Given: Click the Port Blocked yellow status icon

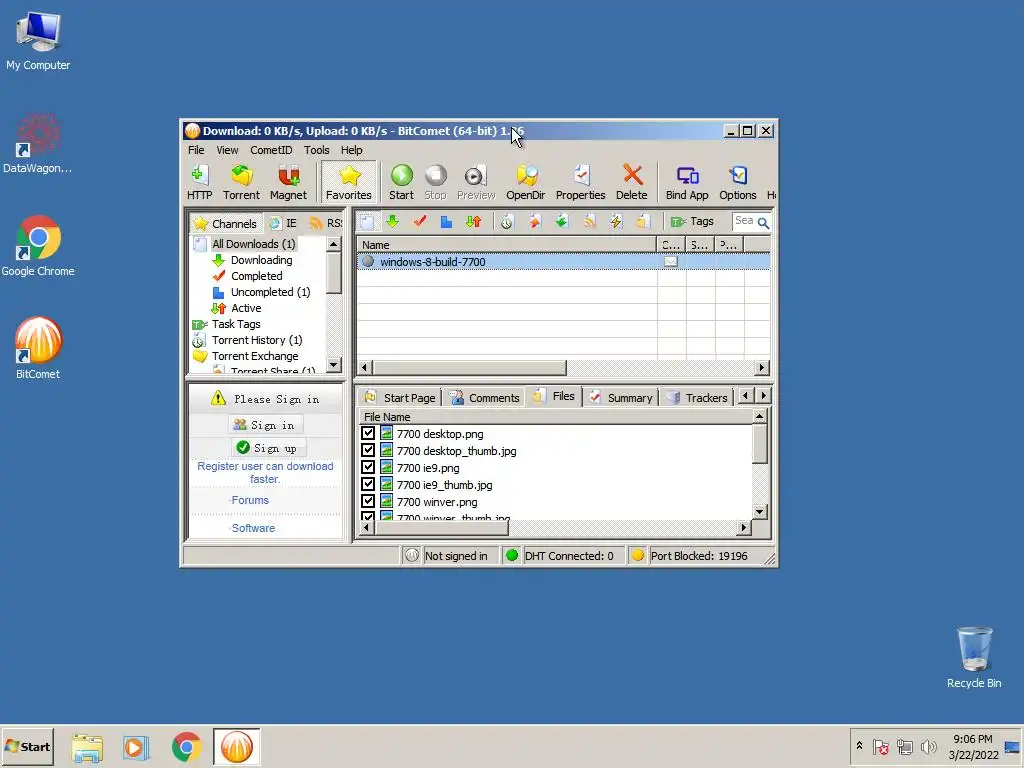Looking at the screenshot, I should (x=637, y=555).
